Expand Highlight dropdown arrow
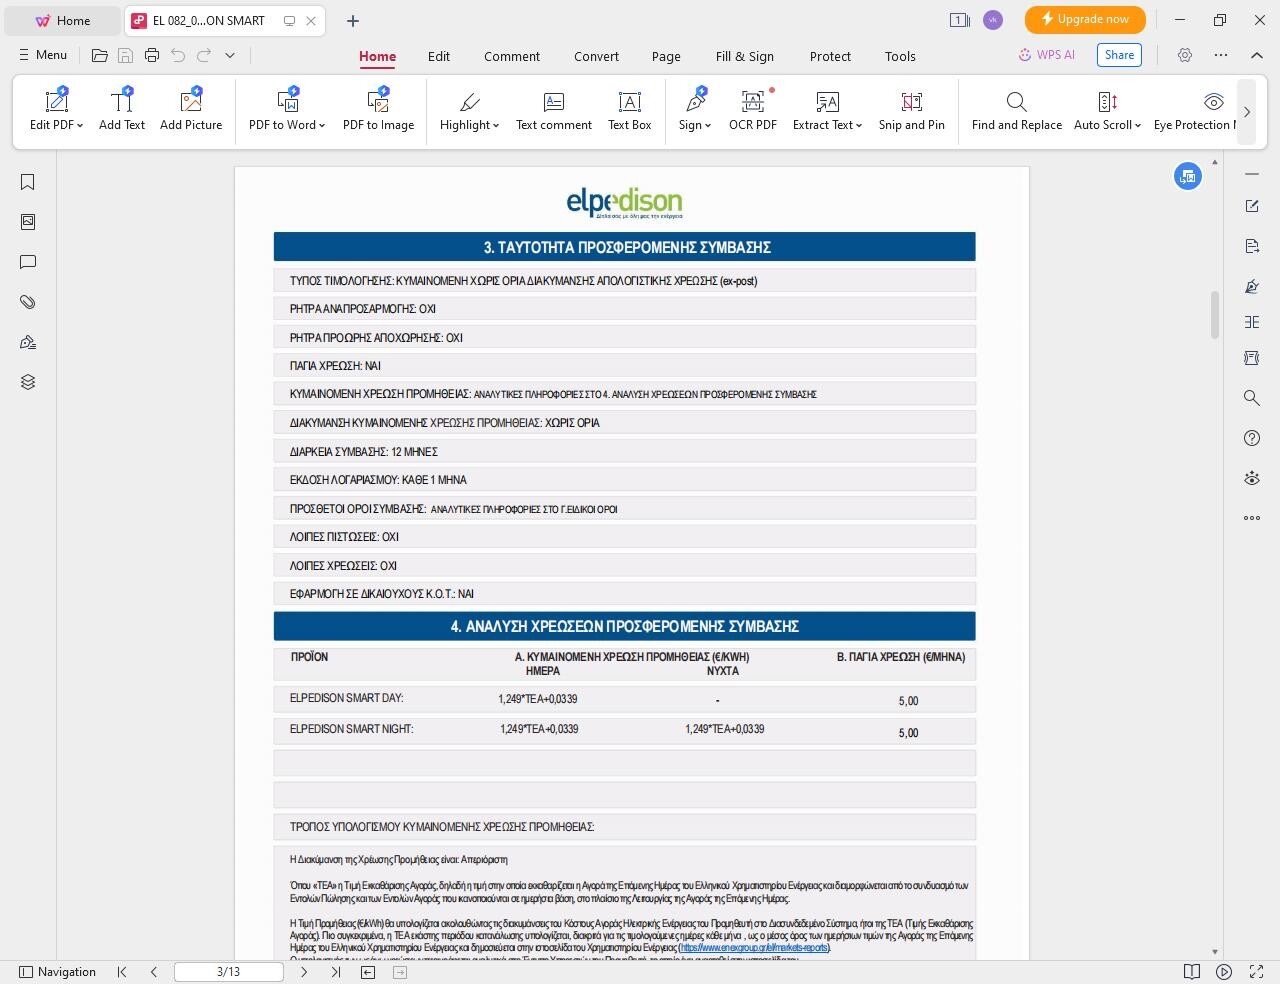Screen dimensions: 1280x984 (495, 126)
